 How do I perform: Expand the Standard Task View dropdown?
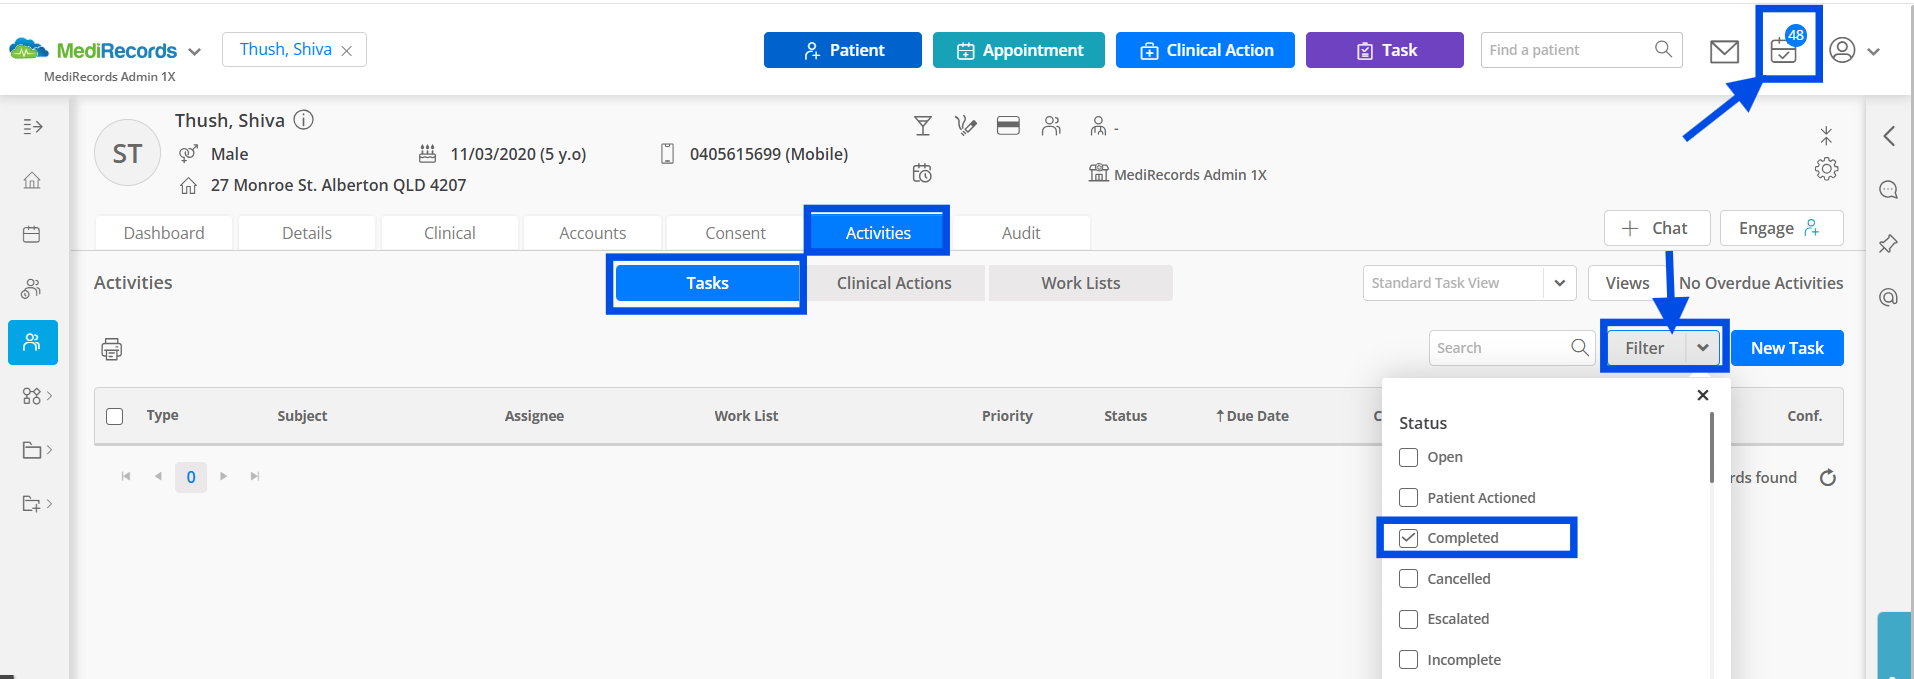(x=1559, y=283)
